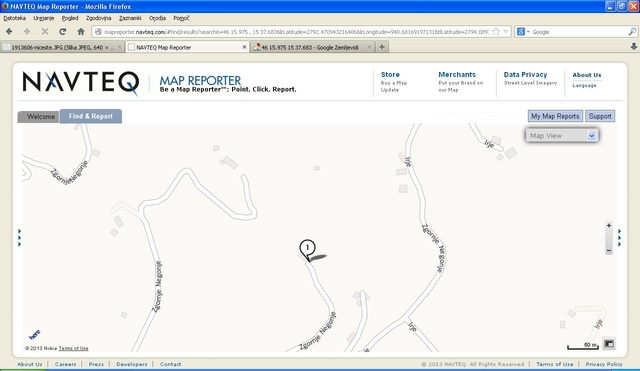Open new tab with plus button

(x=382, y=47)
